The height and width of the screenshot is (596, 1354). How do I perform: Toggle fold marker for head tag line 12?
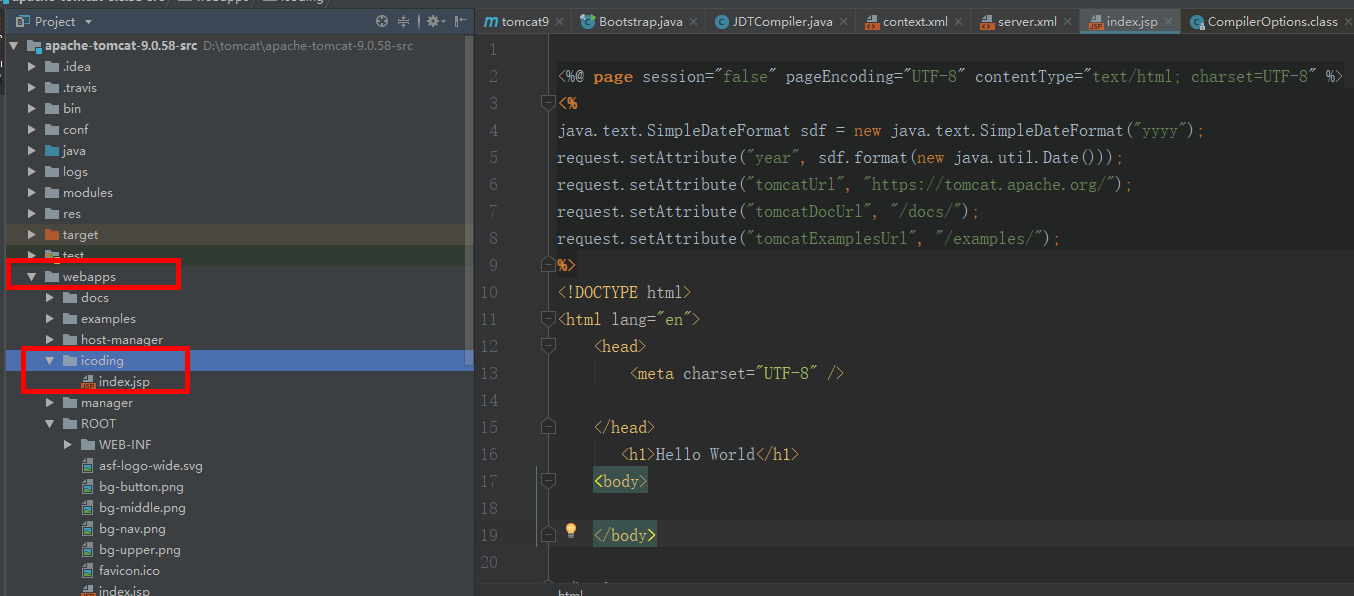pos(547,345)
